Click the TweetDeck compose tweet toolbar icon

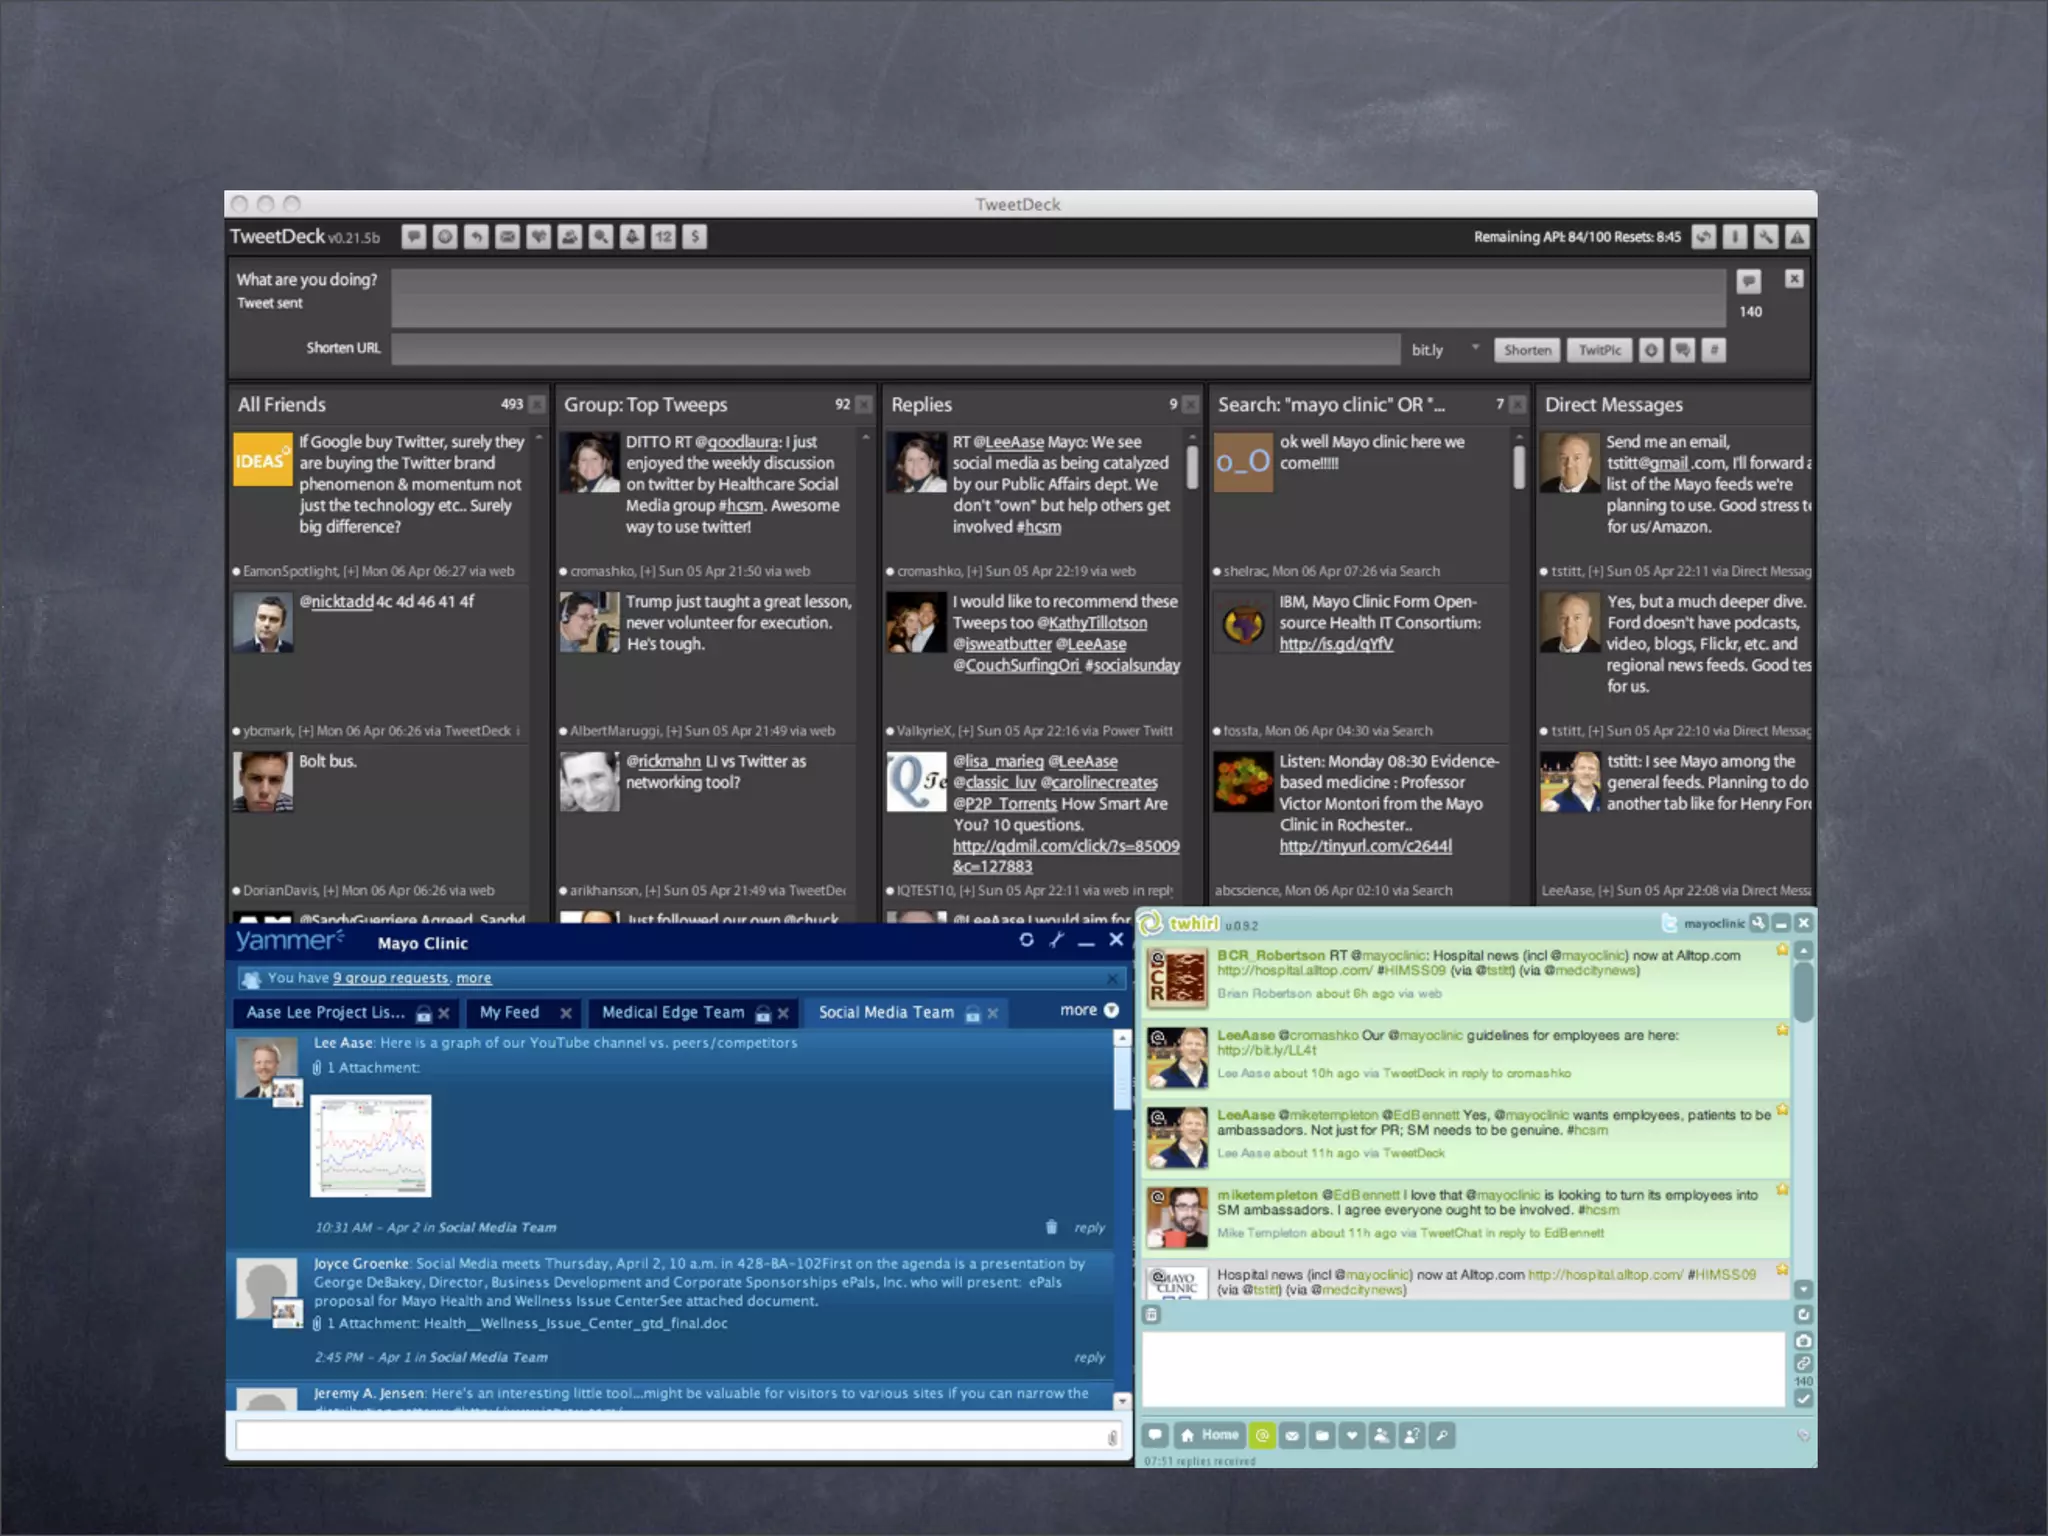click(x=414, y=237)
